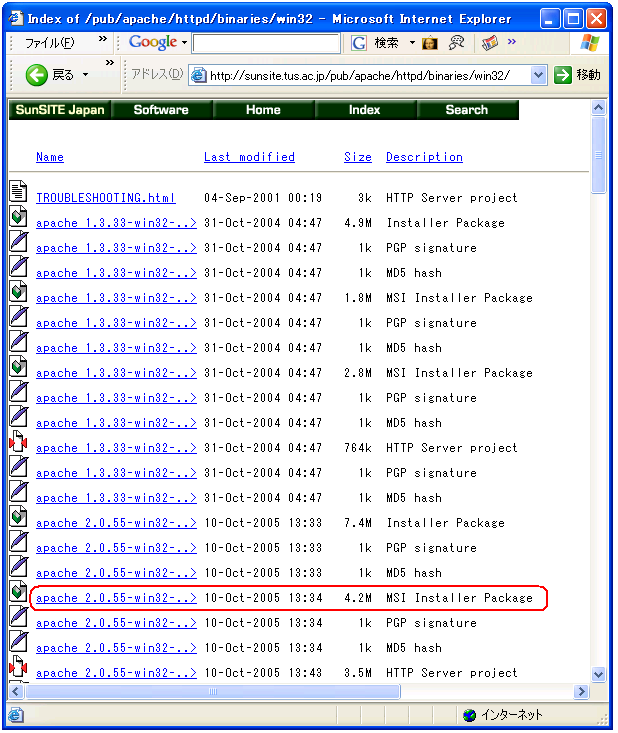Click the icon of the circled 4.2M MSI installer
This screenshot has height=733, width=618.
coord(19,593)
